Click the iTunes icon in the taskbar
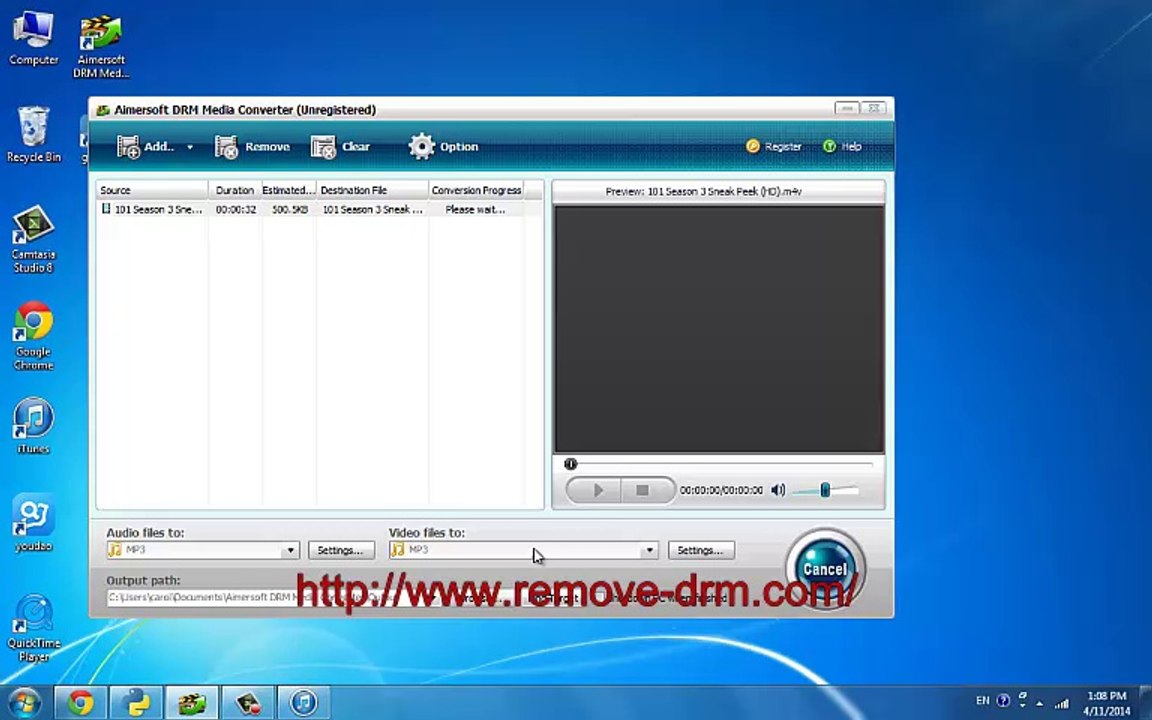 point(303,703)
